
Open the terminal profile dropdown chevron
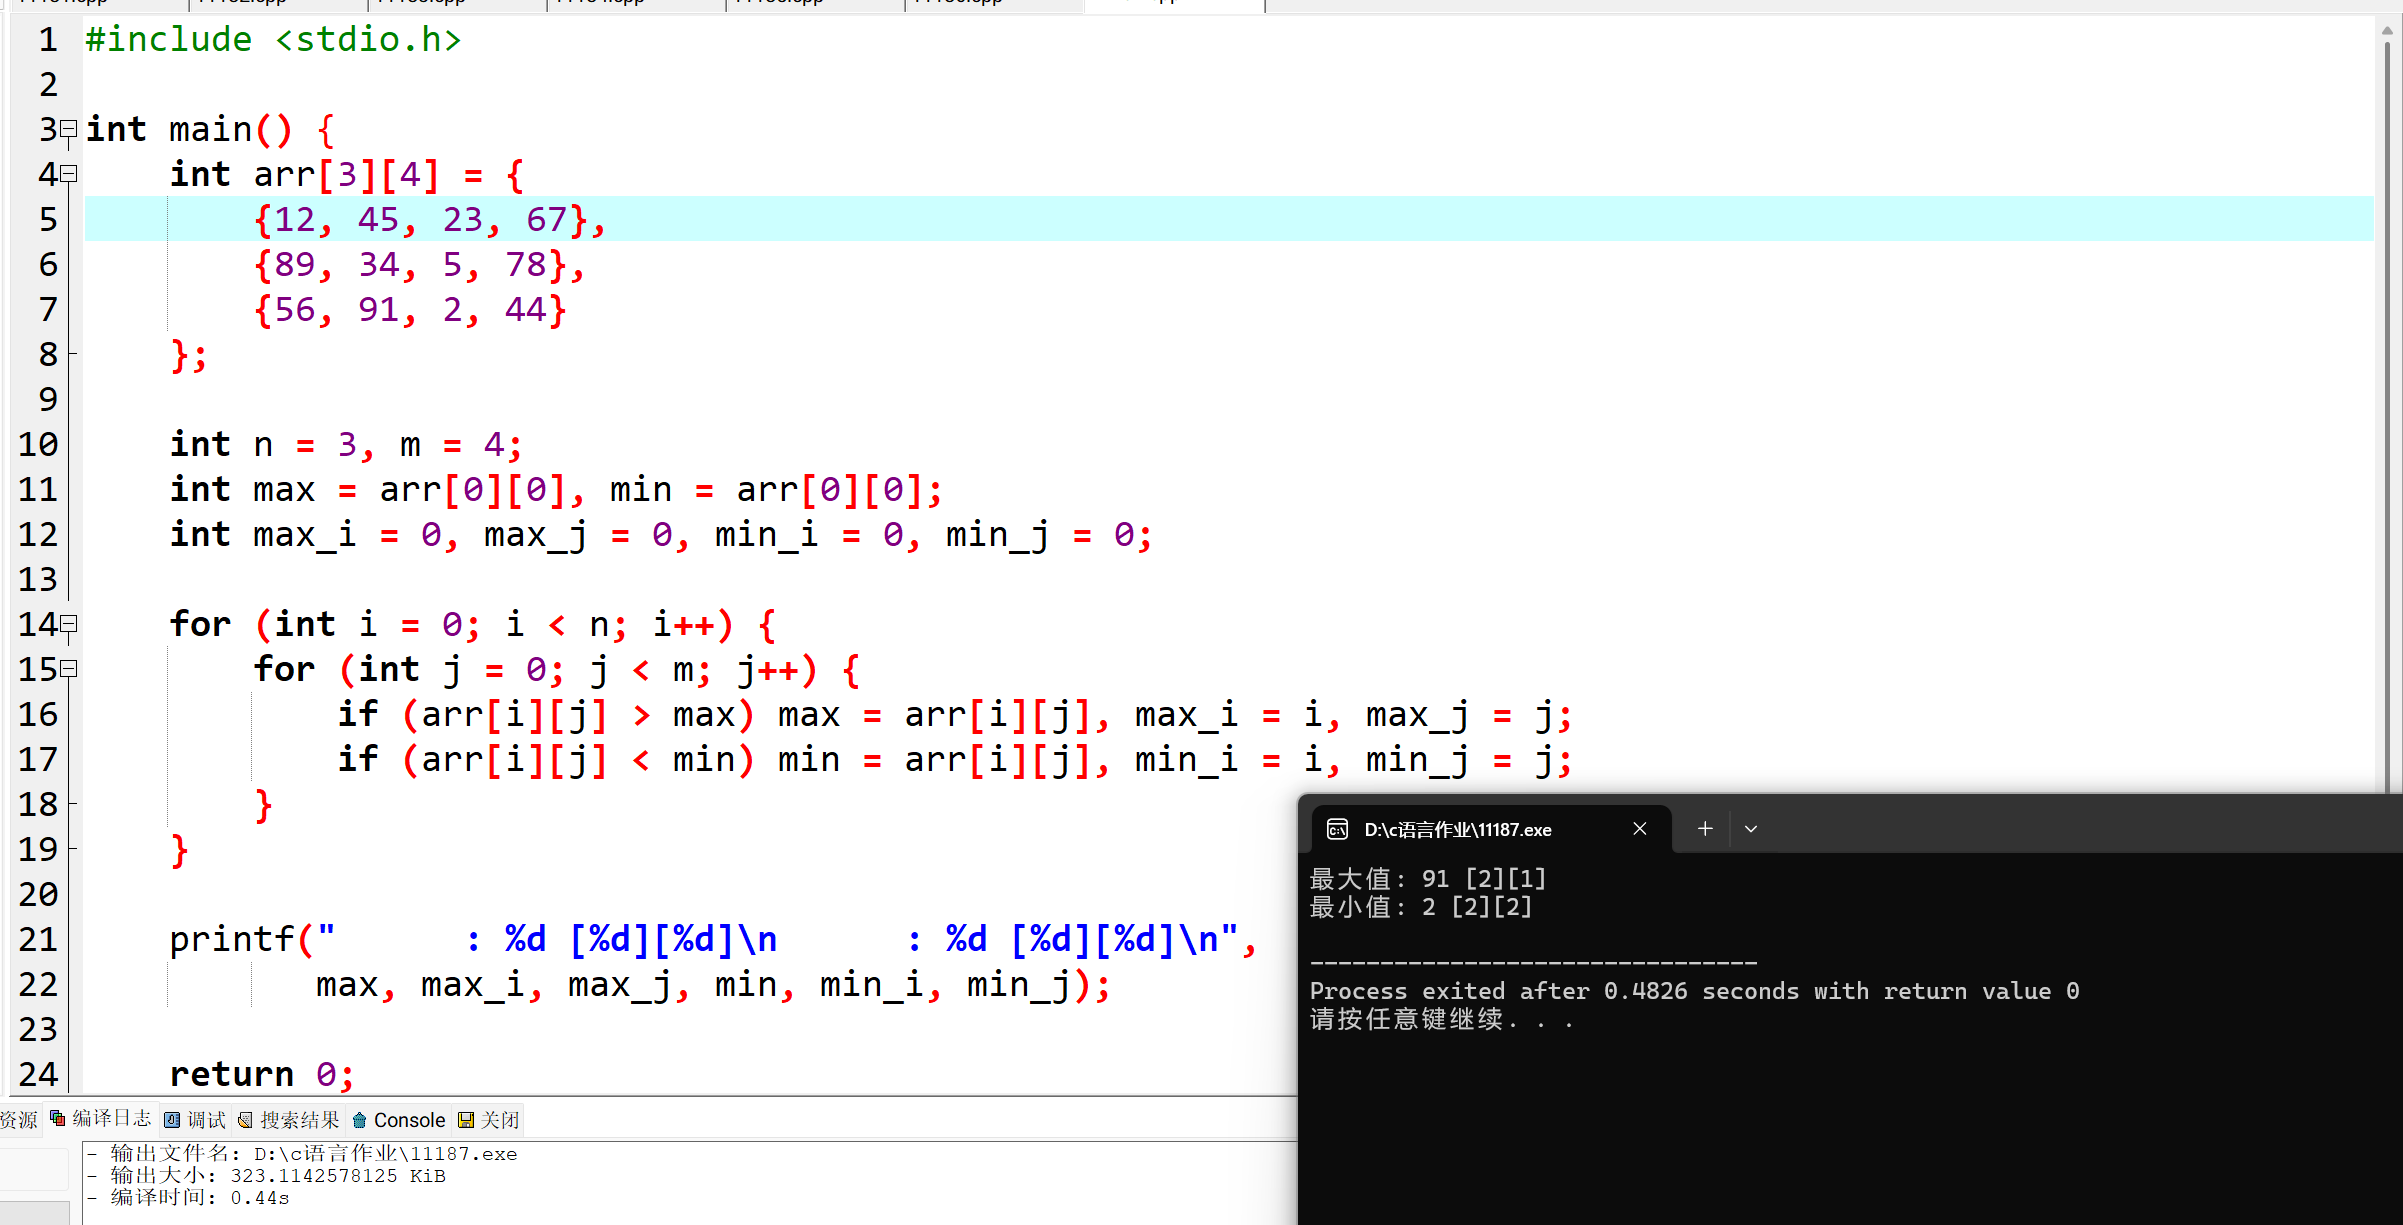[1751, 829]
